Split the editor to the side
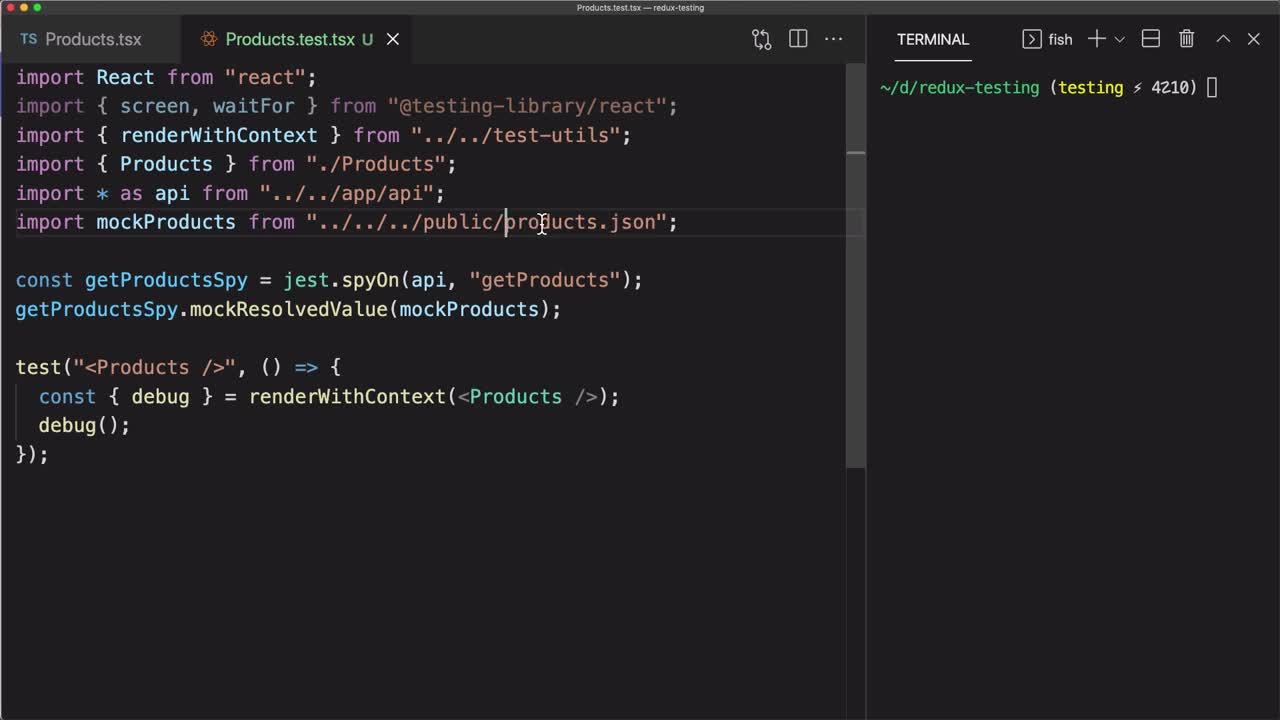 click(798, 39)
